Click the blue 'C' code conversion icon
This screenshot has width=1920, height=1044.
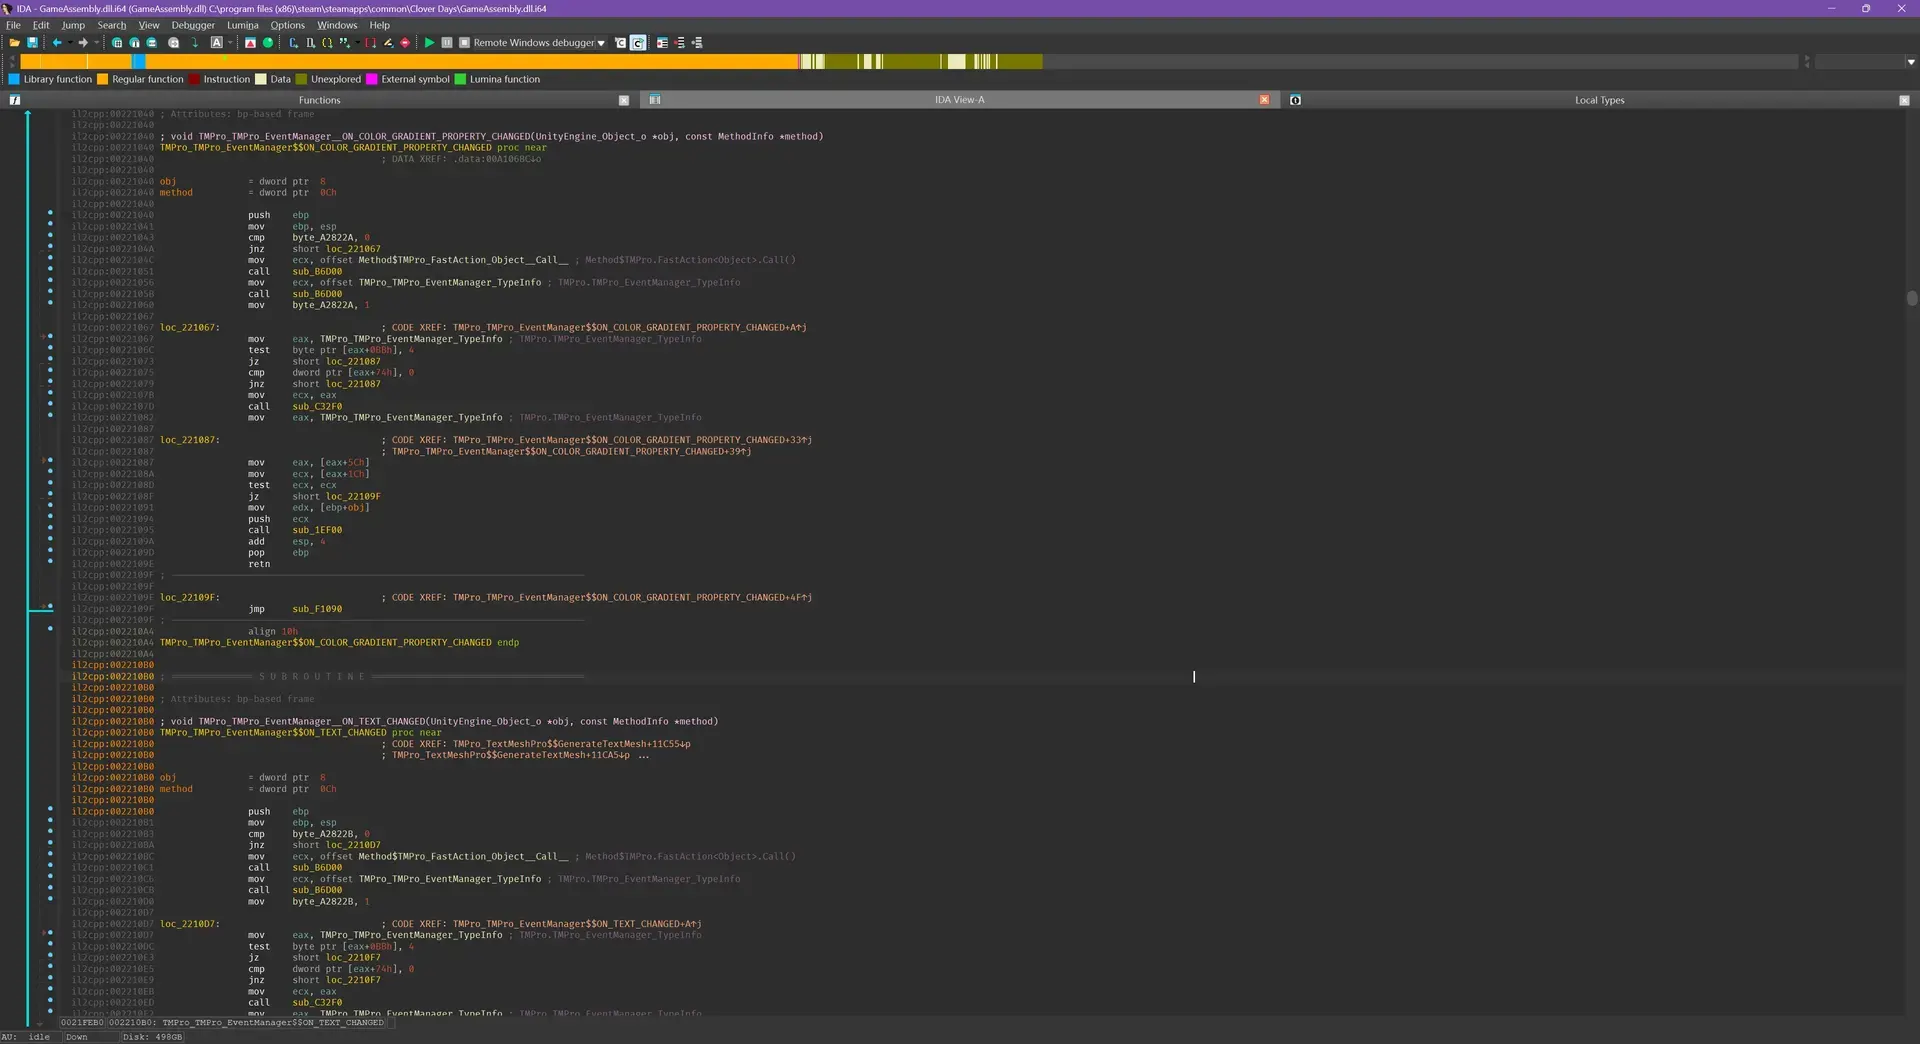293,43
